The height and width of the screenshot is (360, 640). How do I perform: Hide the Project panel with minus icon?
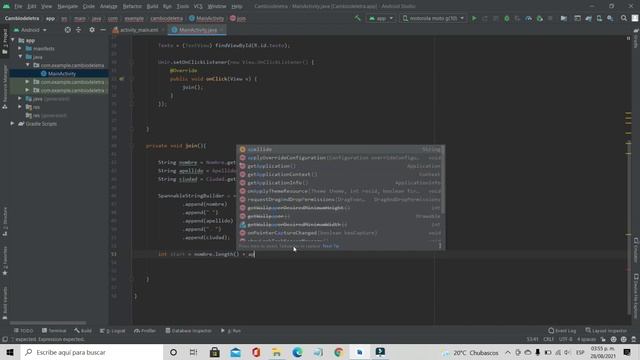(x=103, y=30)
